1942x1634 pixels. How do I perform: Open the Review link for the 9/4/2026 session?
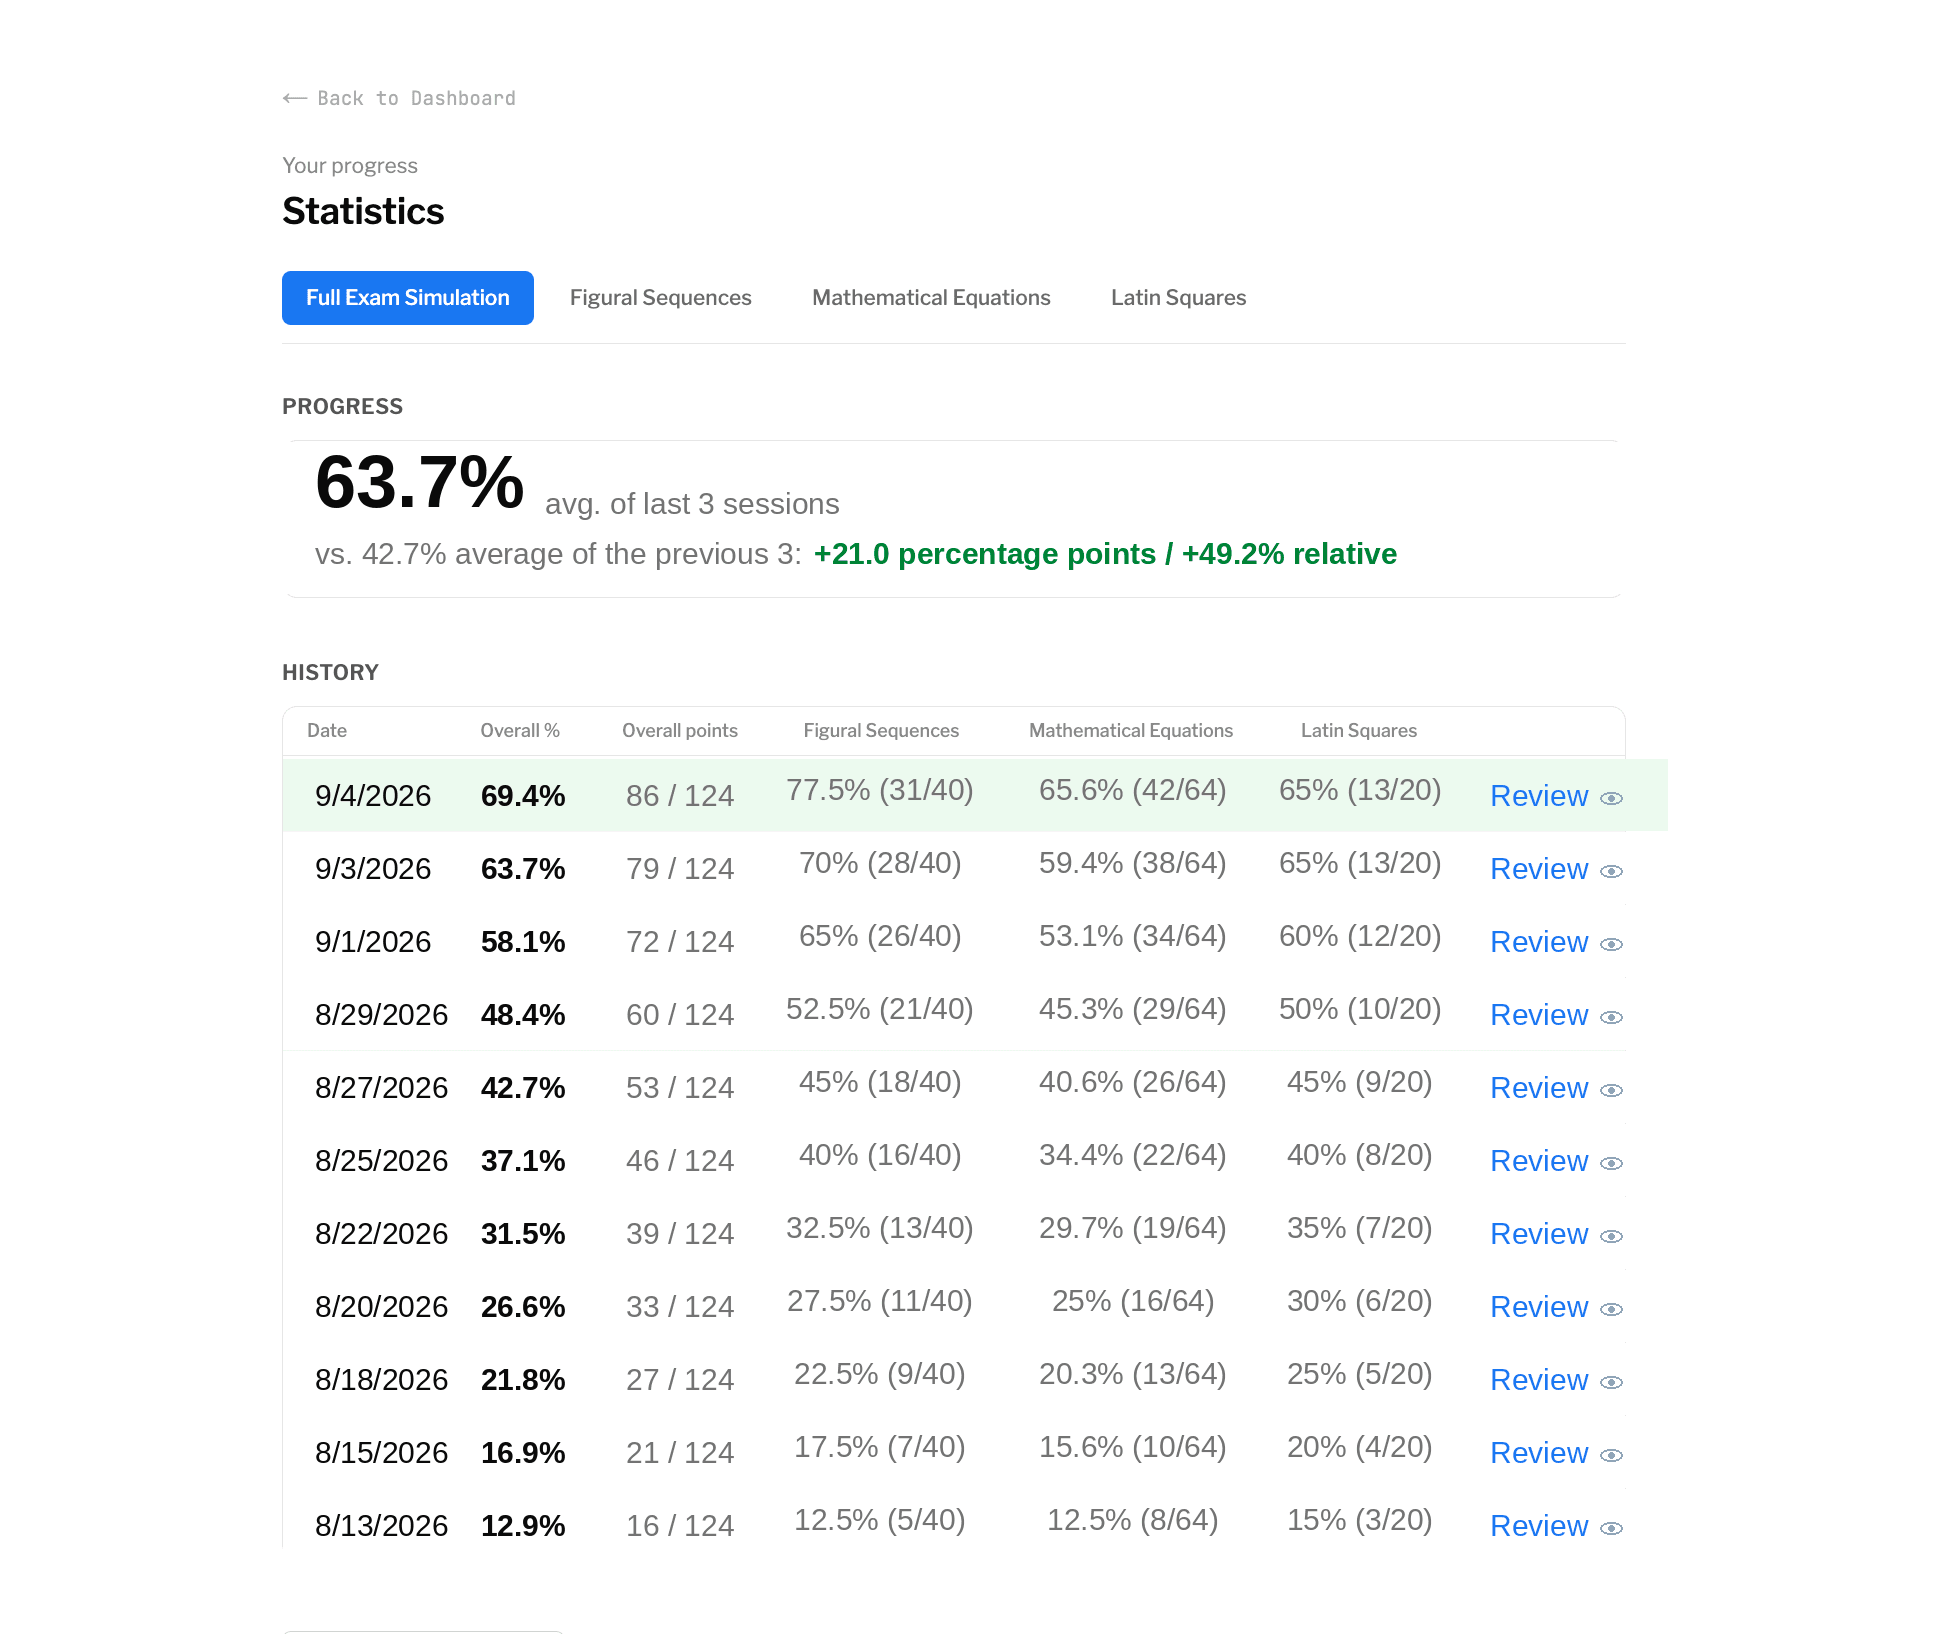[1539, 796]
